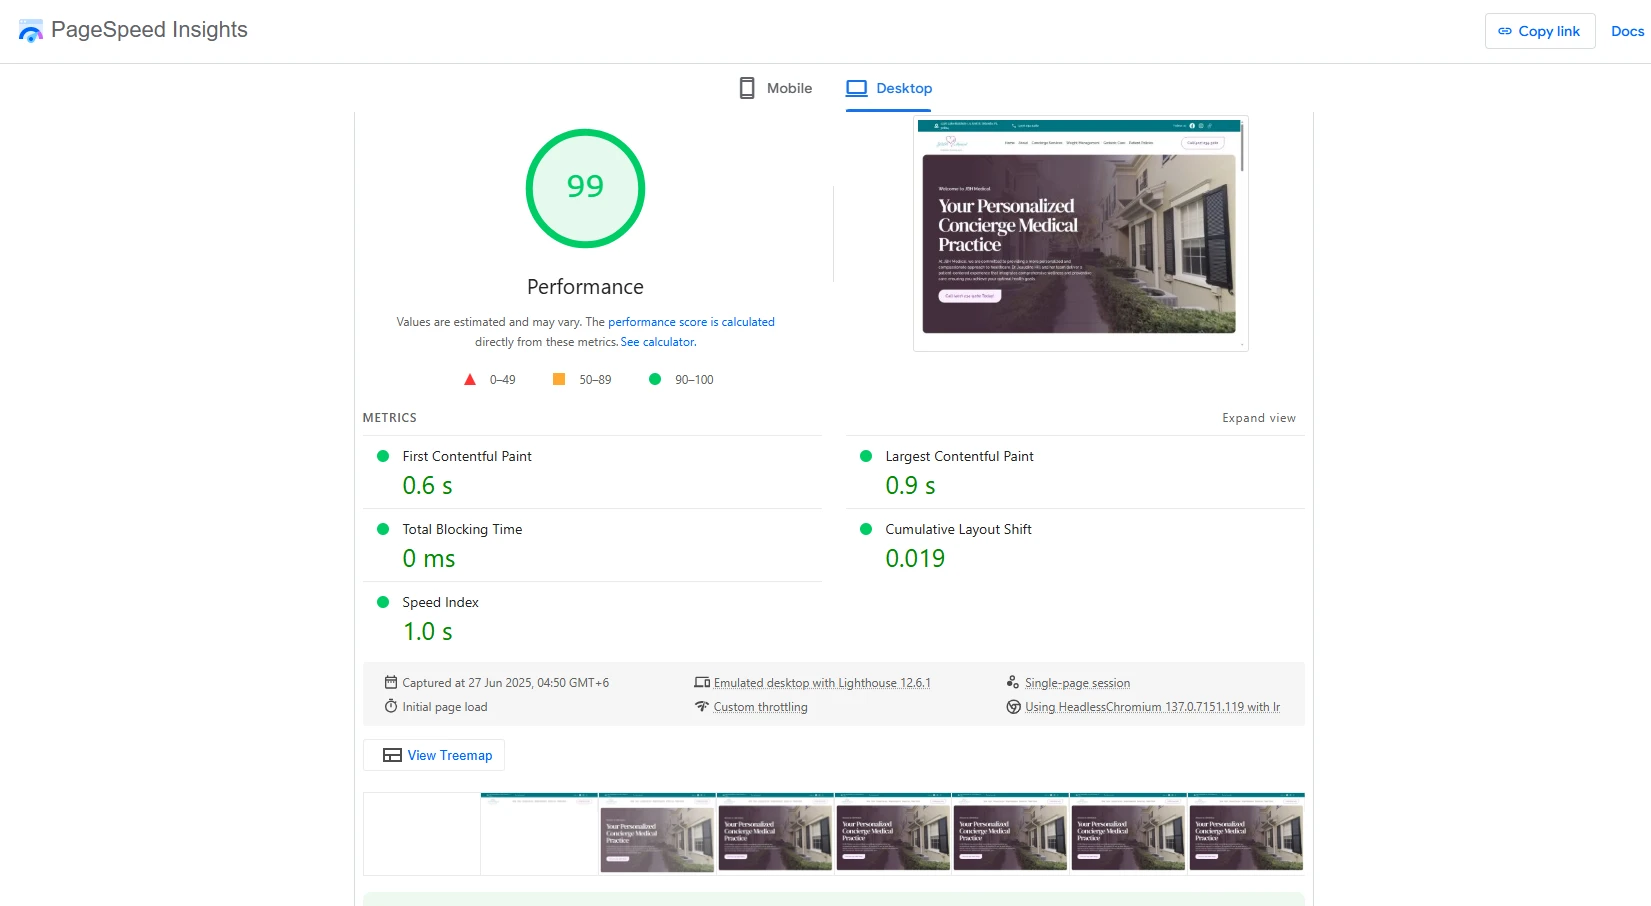Click the stopwatch icon beside Initial page load
Viewport: 1651px width, 906px height.
(x=391, y=706)
